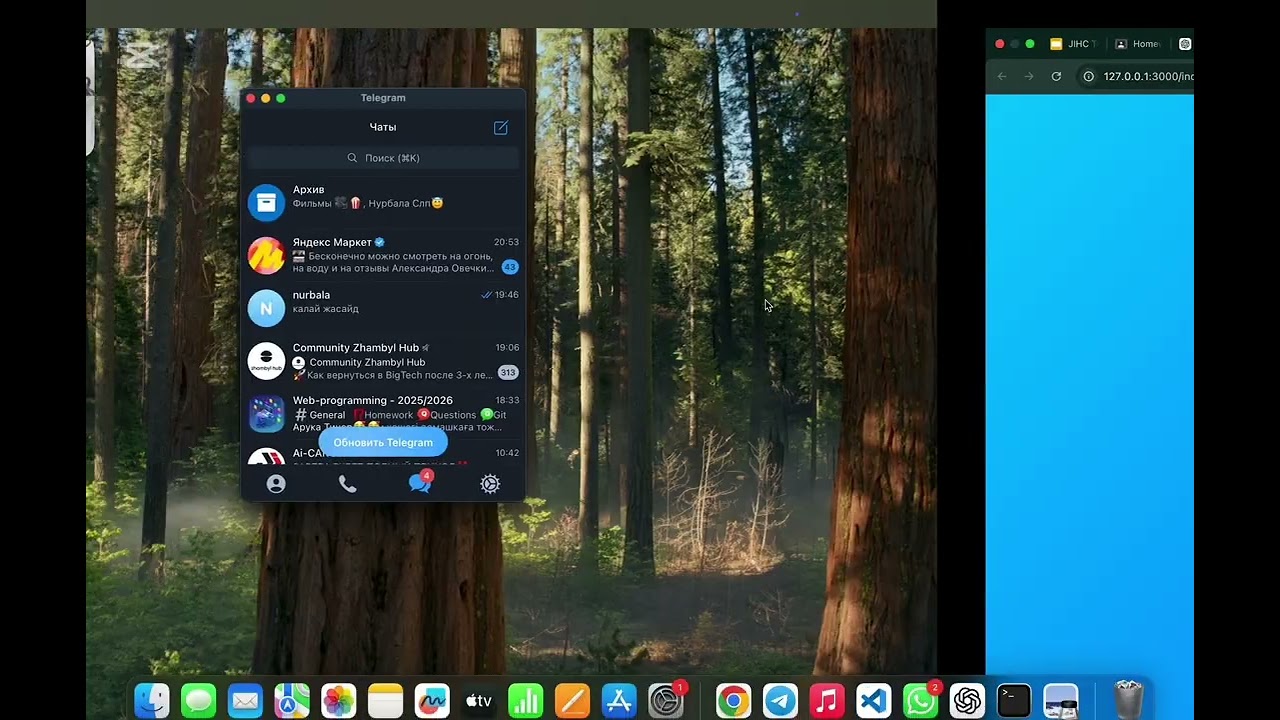Viewport: 1280px width, 720px height.
Task: Click the Архив archive folder avatar
Action: 266,203
